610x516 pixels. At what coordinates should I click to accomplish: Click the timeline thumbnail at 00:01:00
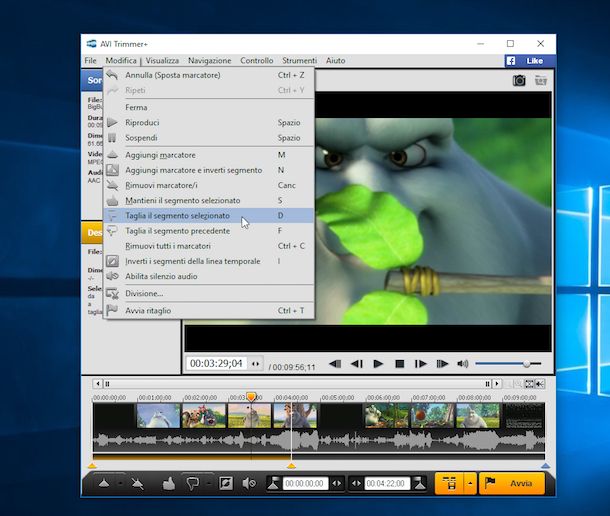pos(159,416)
